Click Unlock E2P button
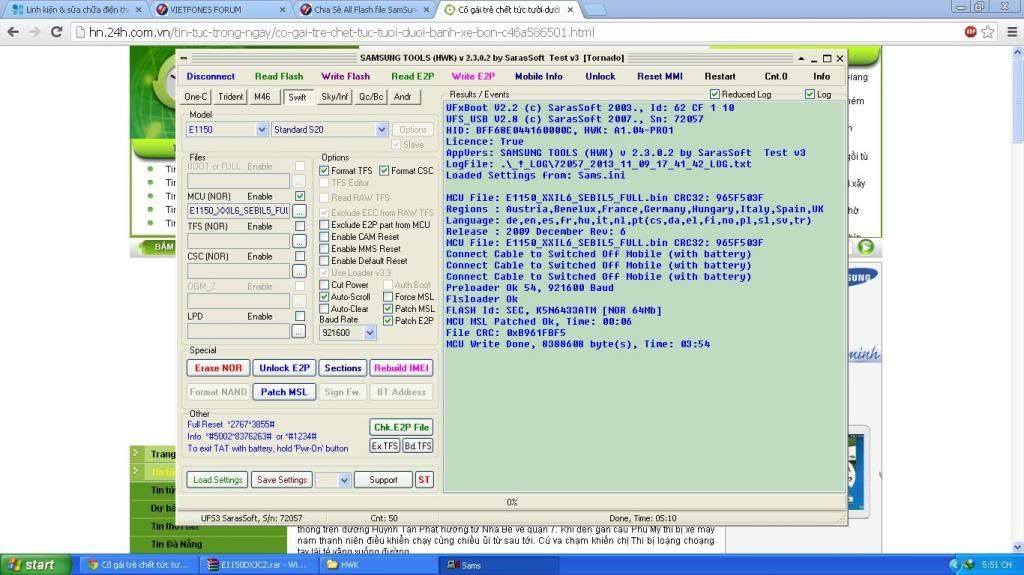The height and width of the screenshot is (575, 1024). pyautogui.click(x=284, y=368)
